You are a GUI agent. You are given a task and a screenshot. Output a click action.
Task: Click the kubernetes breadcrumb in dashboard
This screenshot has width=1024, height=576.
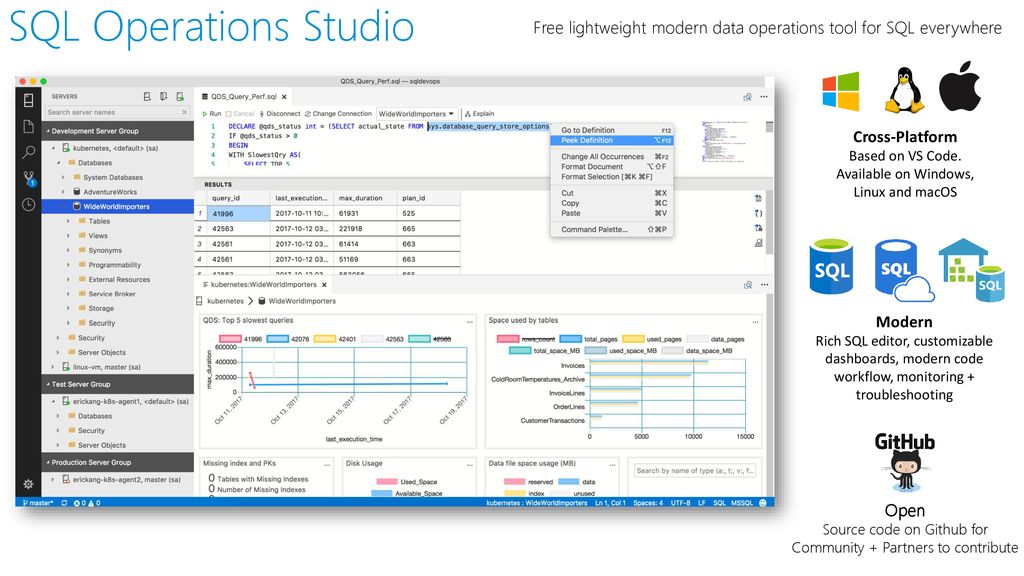coord(225,301)
